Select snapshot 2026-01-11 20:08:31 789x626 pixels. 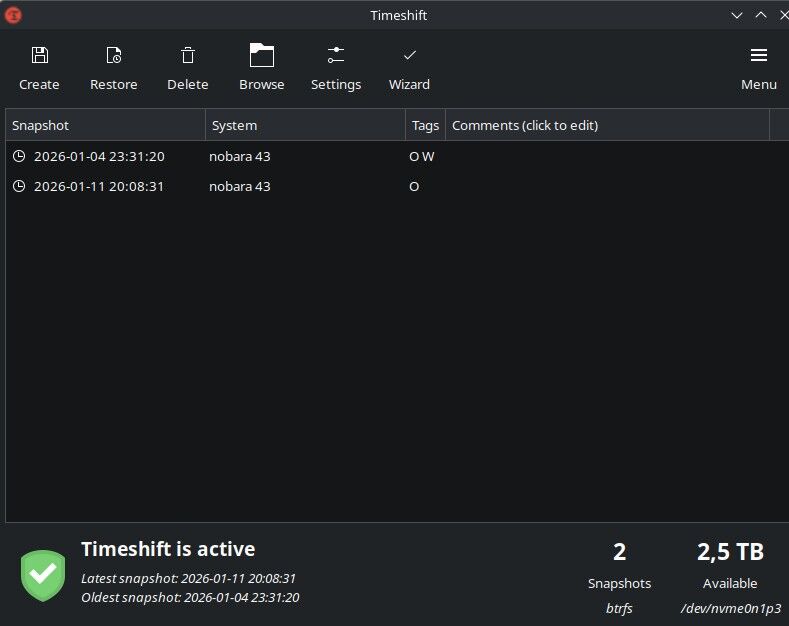pyautogui.click(x=99, y=186)
